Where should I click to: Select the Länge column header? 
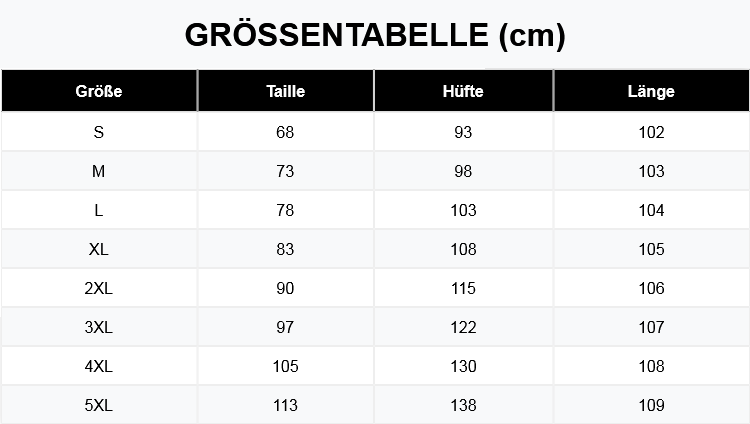pos(651,91)
